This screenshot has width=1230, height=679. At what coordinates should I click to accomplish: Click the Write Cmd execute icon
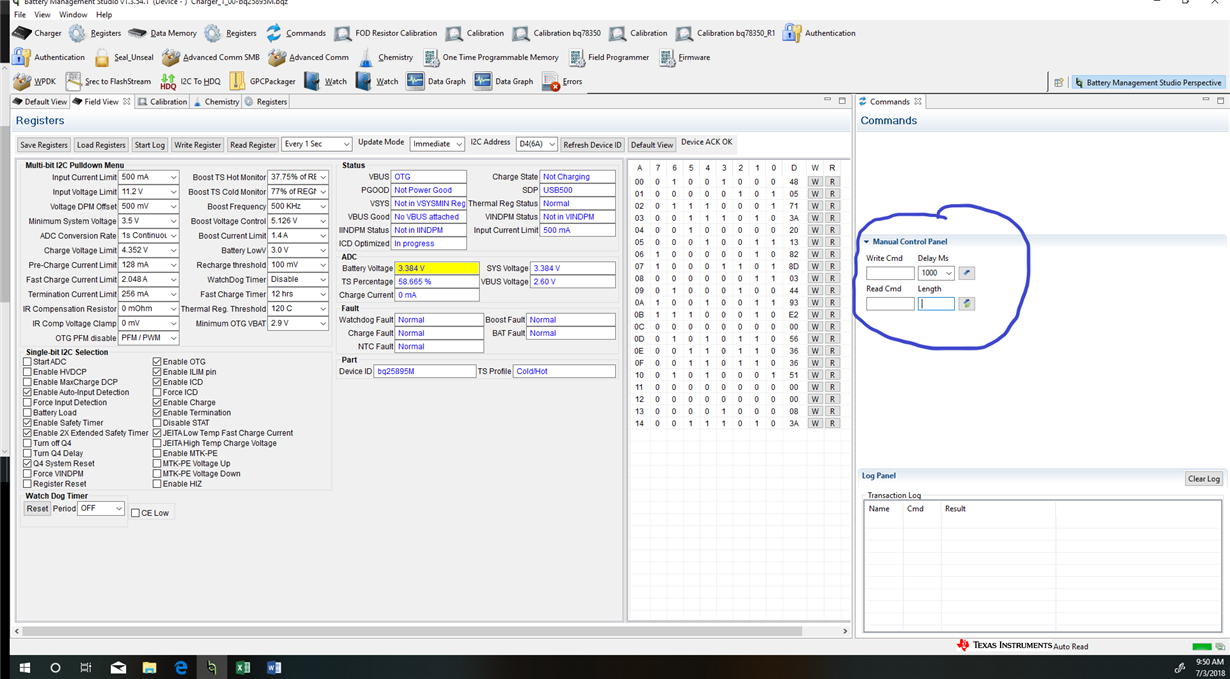(x=967, y=273)
